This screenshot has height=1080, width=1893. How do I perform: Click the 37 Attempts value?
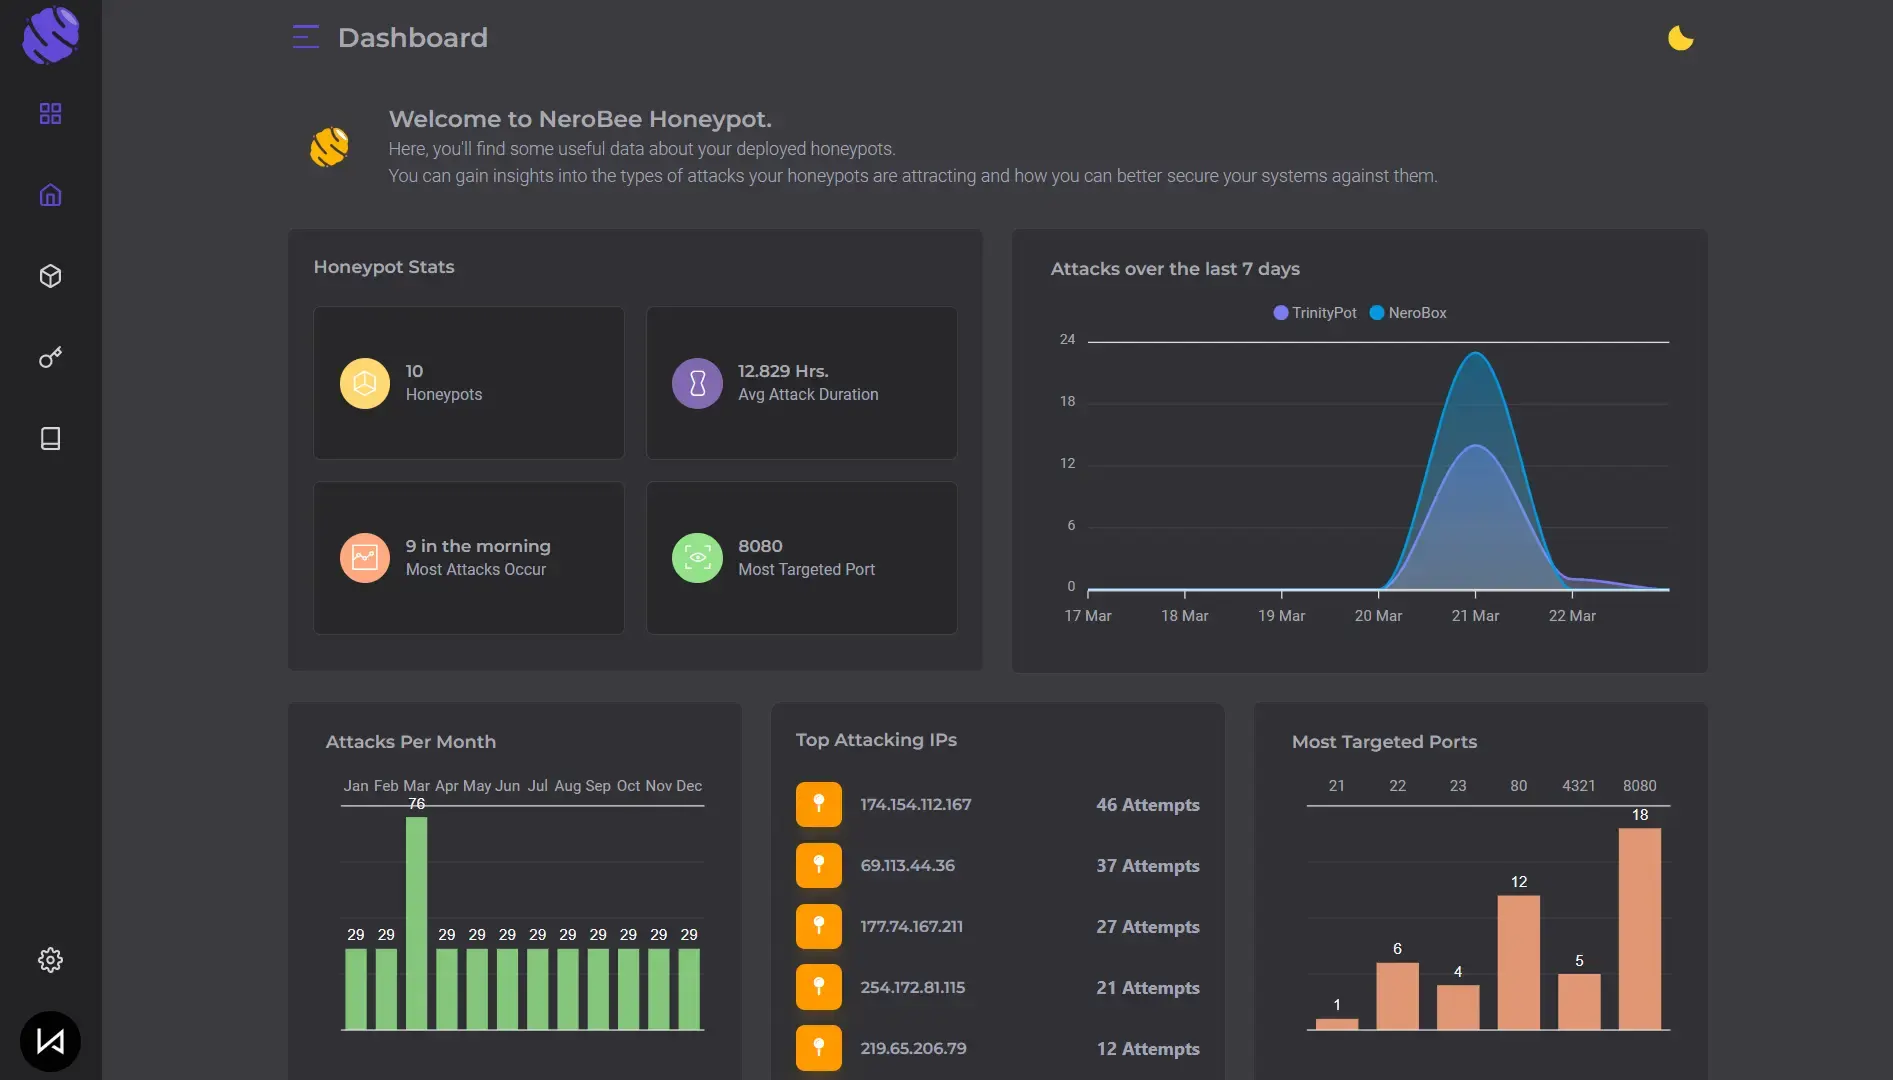coord(1148,866)
